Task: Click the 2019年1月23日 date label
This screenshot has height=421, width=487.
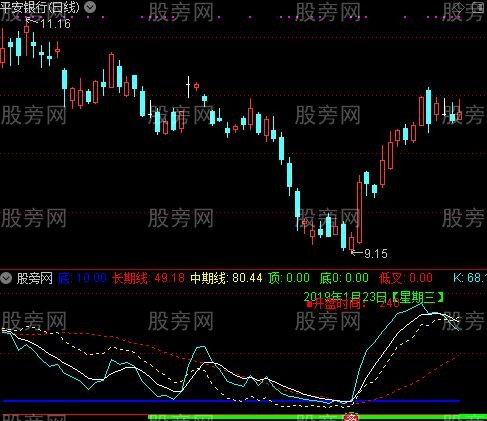Action: point(345,296)
